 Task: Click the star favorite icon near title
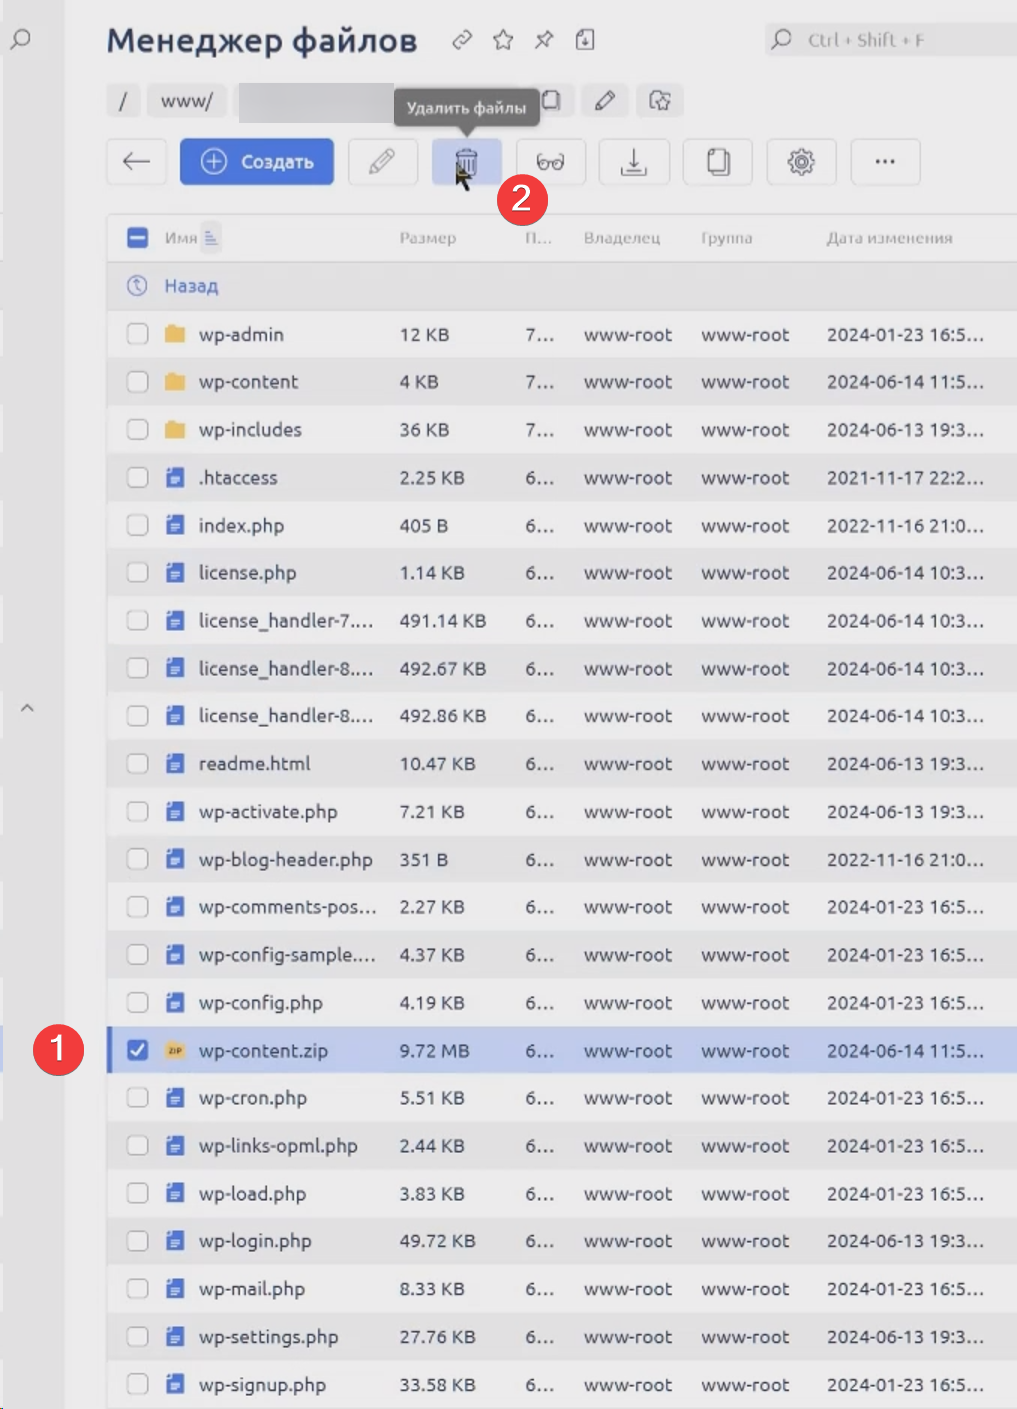click(503, 40)
